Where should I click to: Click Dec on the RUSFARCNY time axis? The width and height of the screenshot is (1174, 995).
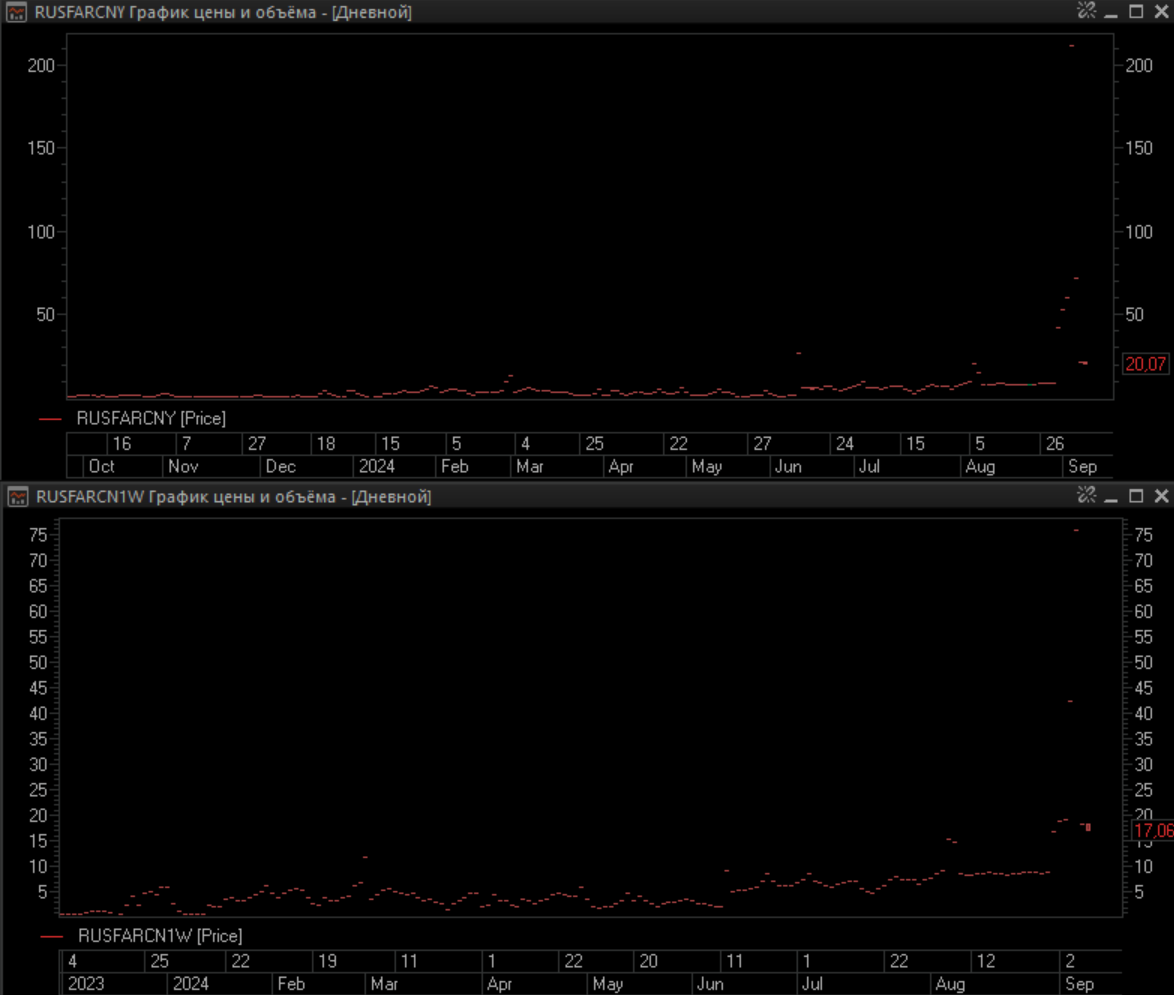[281, 466]
